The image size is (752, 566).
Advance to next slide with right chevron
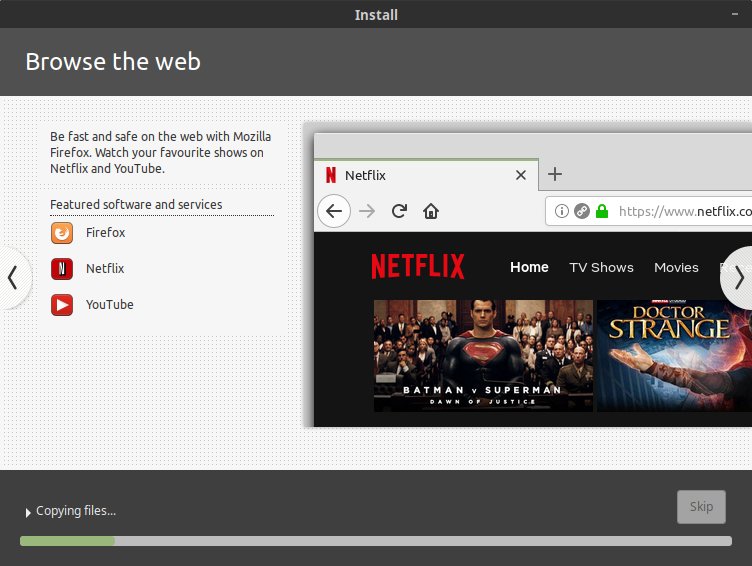click(739, 277)
